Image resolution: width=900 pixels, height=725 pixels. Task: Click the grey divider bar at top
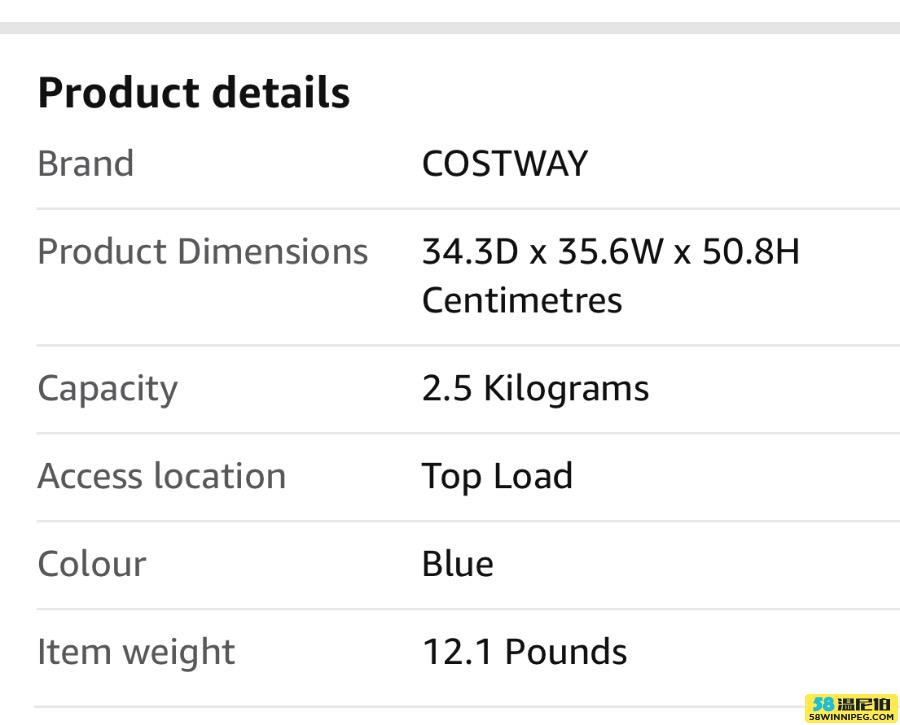[x=450, y=28]
